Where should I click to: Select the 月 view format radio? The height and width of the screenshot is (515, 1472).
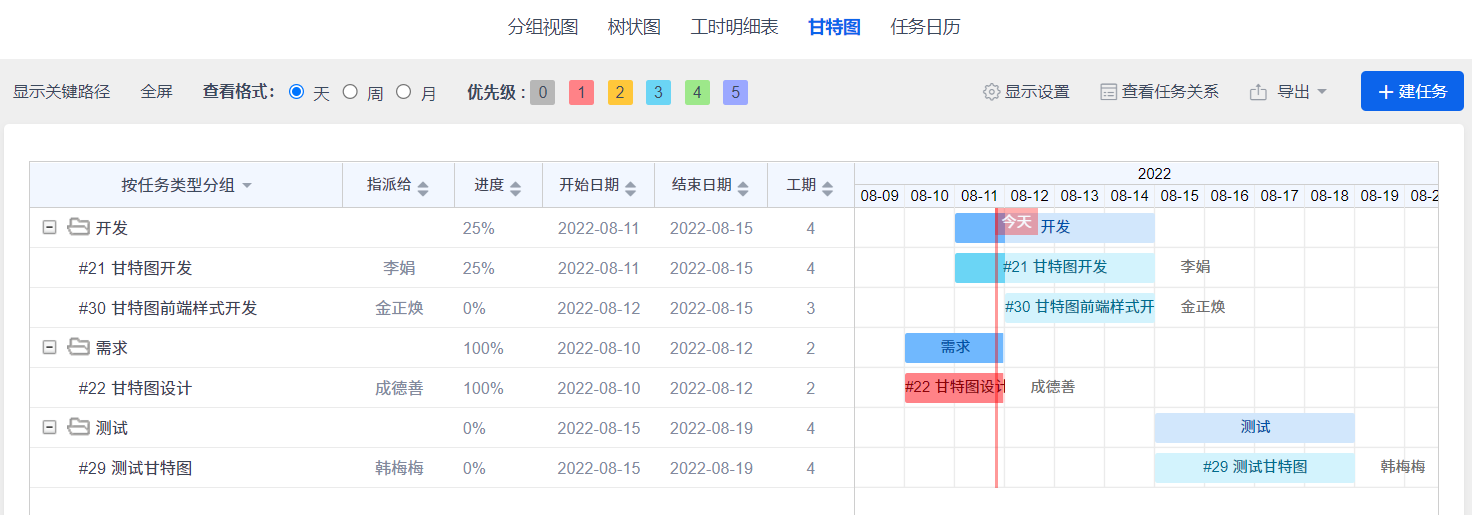click(403, 92)
